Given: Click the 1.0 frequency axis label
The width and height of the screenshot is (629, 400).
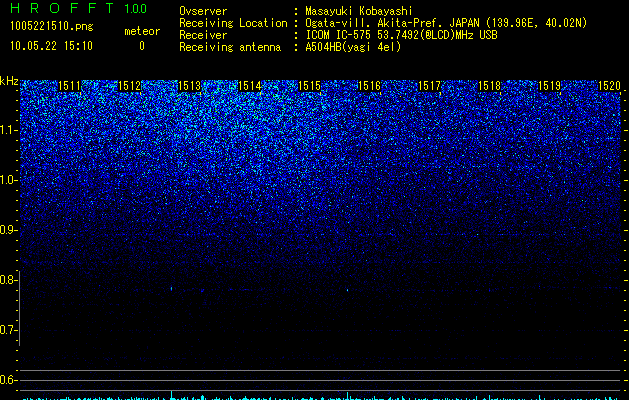Looking at the screenshot, I should [x=8, y=180].
